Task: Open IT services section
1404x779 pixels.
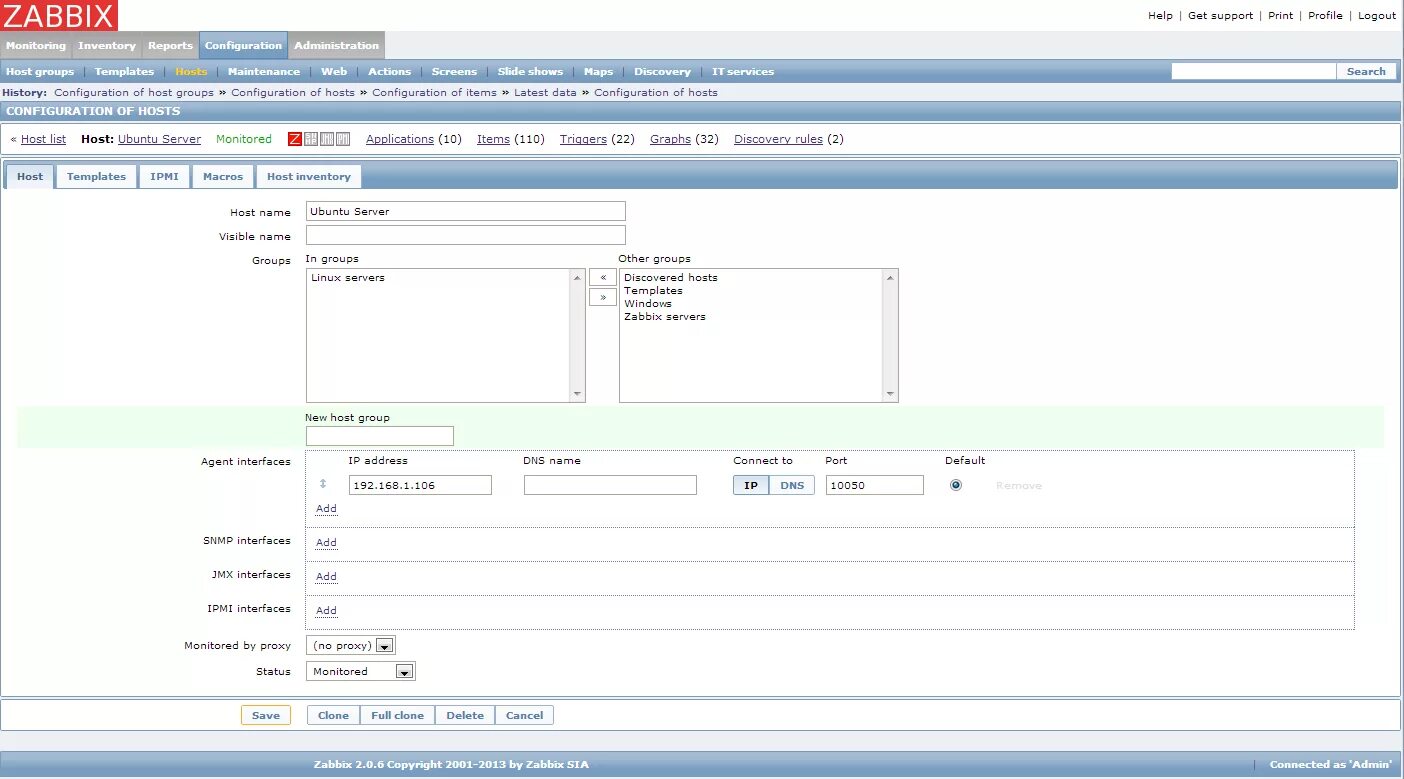Action: click(x=743, y=72)
